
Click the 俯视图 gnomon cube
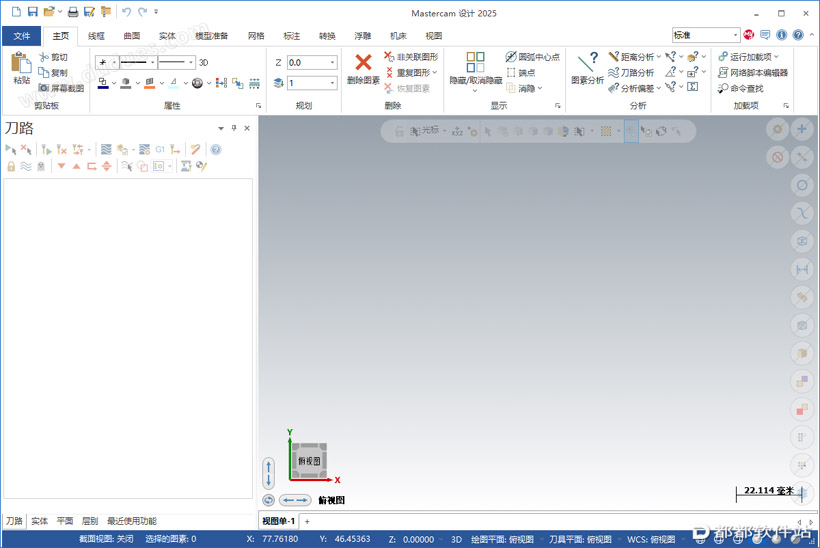tap(310, 461)
